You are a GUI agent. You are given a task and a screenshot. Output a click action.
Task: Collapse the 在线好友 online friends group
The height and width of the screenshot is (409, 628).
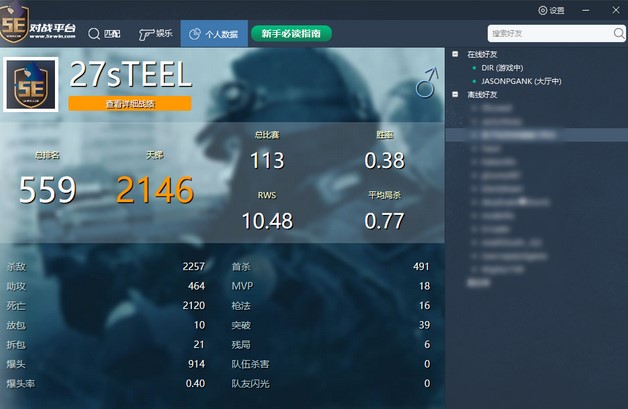tap(456, 54)
